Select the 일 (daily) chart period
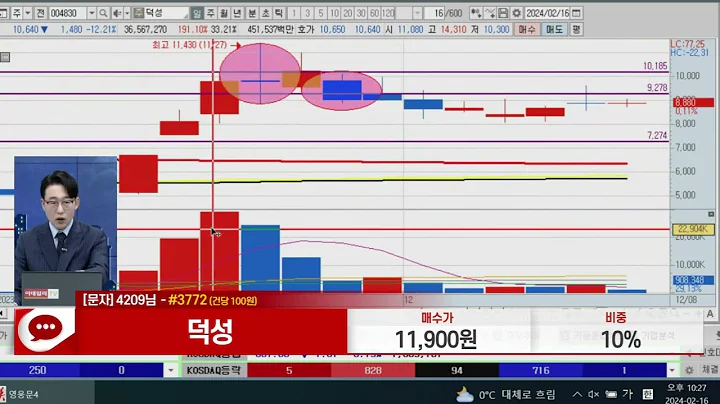 pos(197,13)
